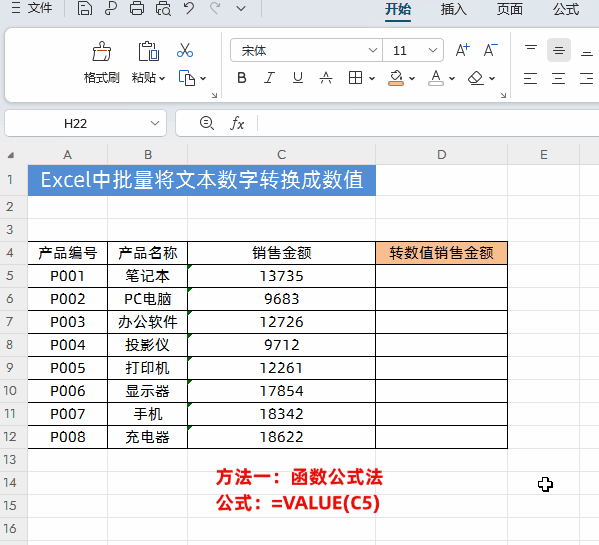Expand the fill color dropdown arrow
Viewport: 599px width, 545px height.
point(412,78)
